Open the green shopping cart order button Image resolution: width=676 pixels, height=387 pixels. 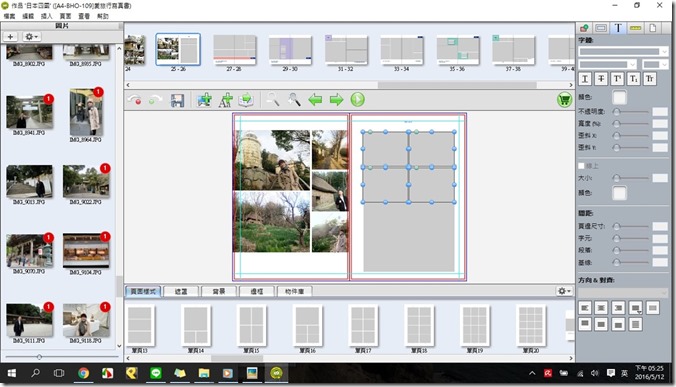564,100
